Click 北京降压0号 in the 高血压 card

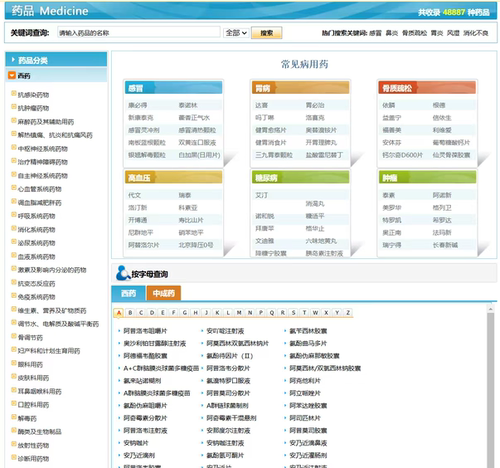point(196,245)
